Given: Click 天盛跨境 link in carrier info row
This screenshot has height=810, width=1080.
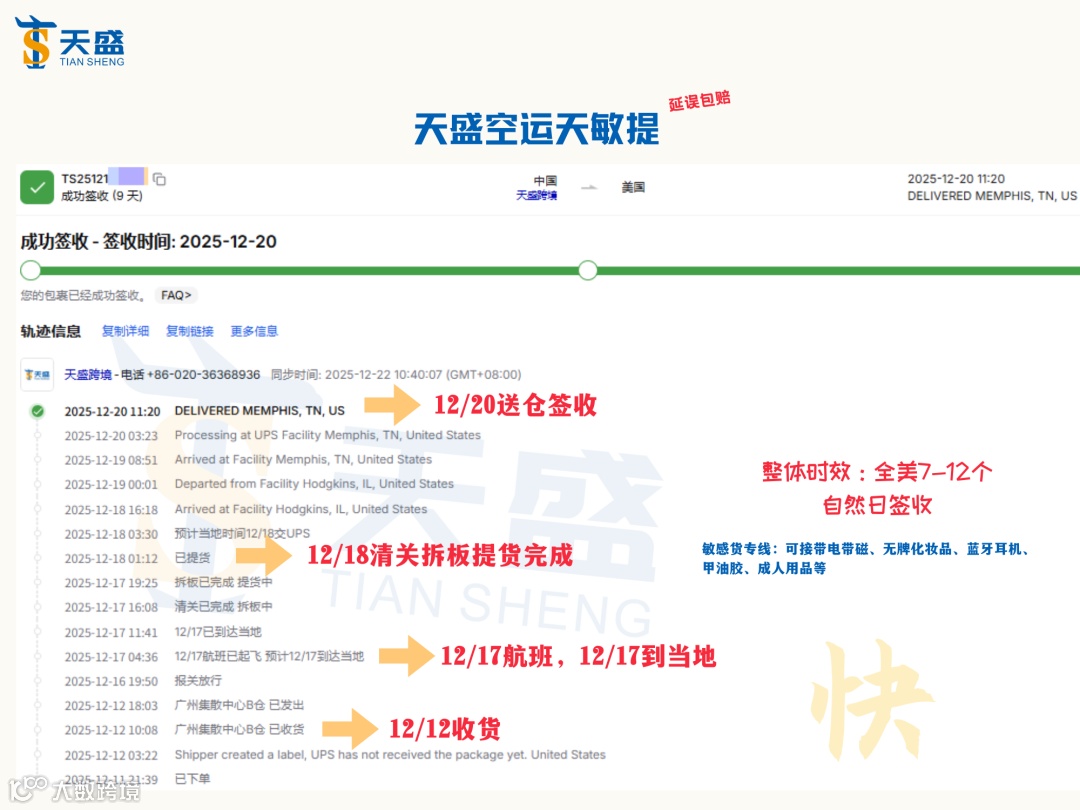Looking at the screenshot, I should pos(87,375).
